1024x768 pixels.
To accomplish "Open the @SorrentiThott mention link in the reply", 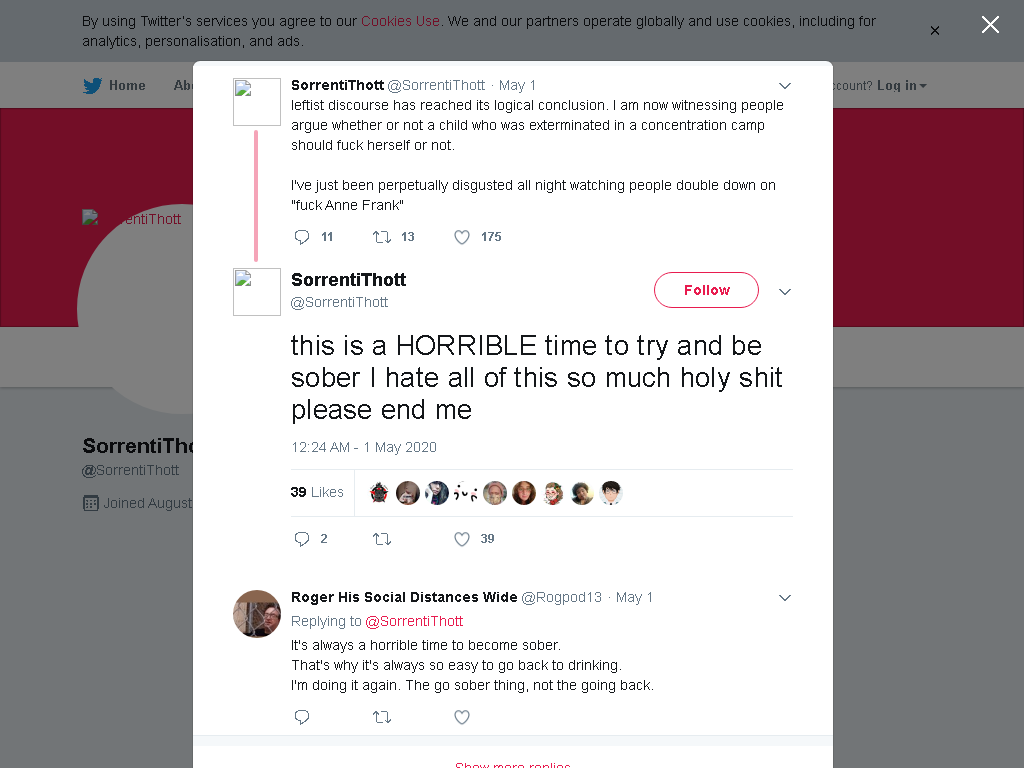I will (414, 621).
